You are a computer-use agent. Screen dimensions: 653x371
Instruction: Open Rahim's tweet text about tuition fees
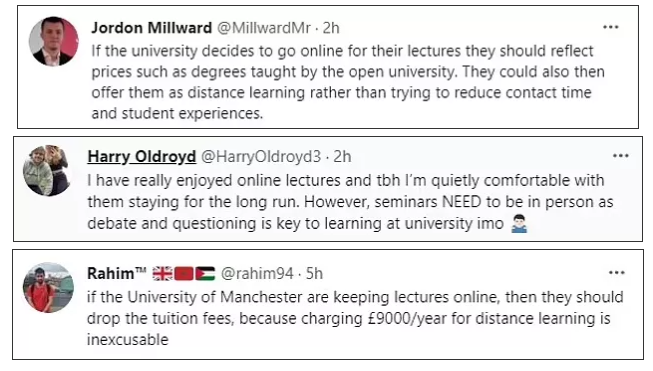pos(355,318)
